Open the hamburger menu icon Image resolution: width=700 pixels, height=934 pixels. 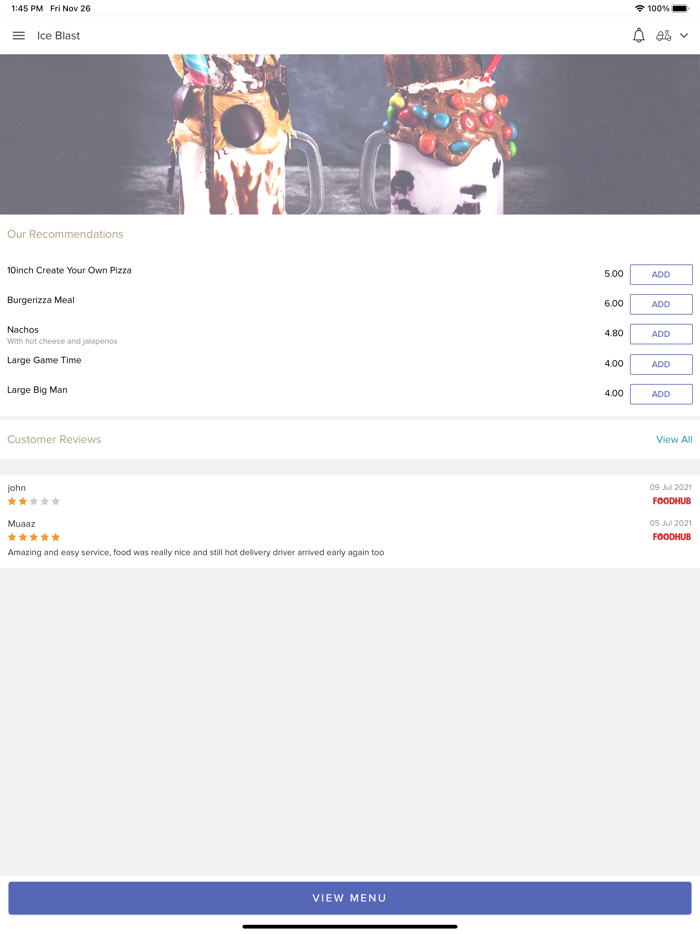point(18,36)
